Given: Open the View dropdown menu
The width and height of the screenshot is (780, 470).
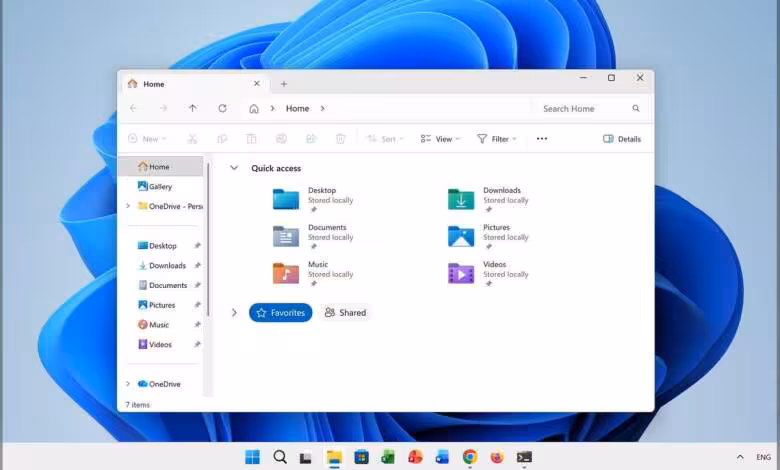Looking at the screenshot, I should [x=440, y=139].
